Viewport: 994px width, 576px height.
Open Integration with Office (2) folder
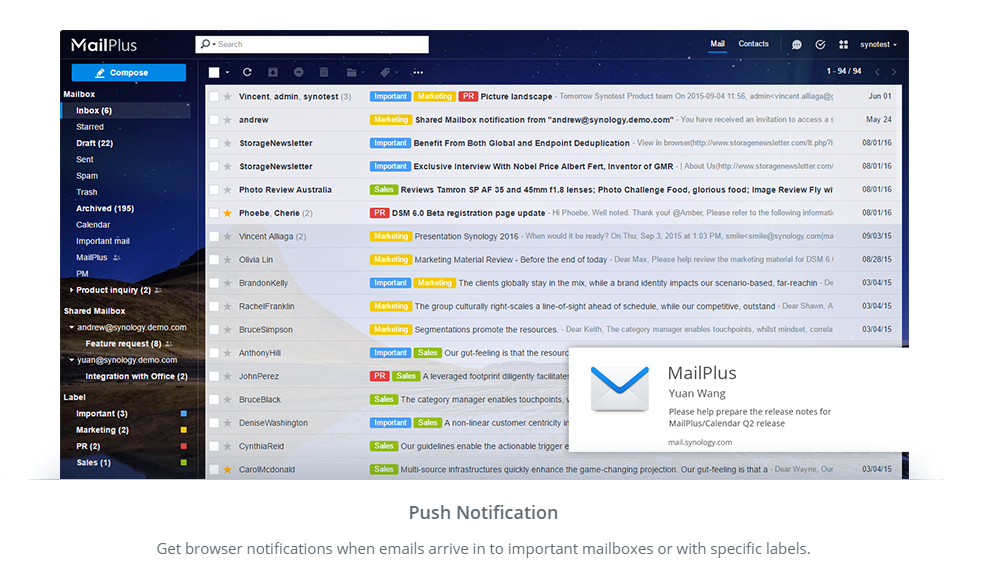pyautogui.click(x=136, y=376)
